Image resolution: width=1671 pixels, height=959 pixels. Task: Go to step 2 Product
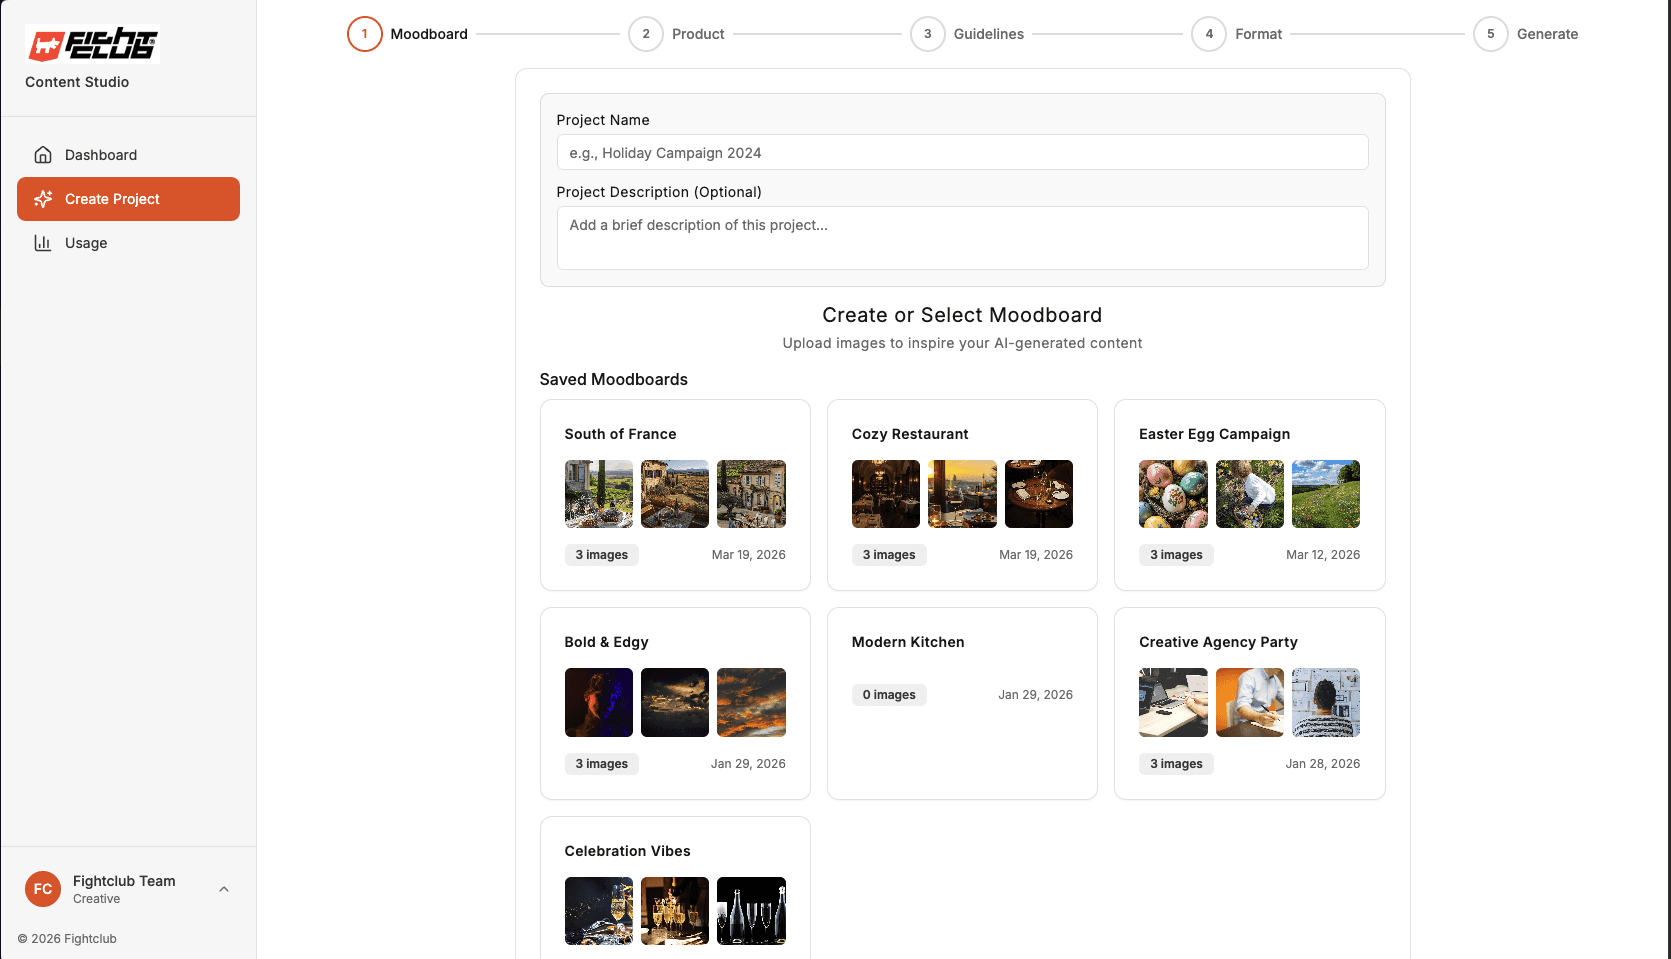[677, 34]
